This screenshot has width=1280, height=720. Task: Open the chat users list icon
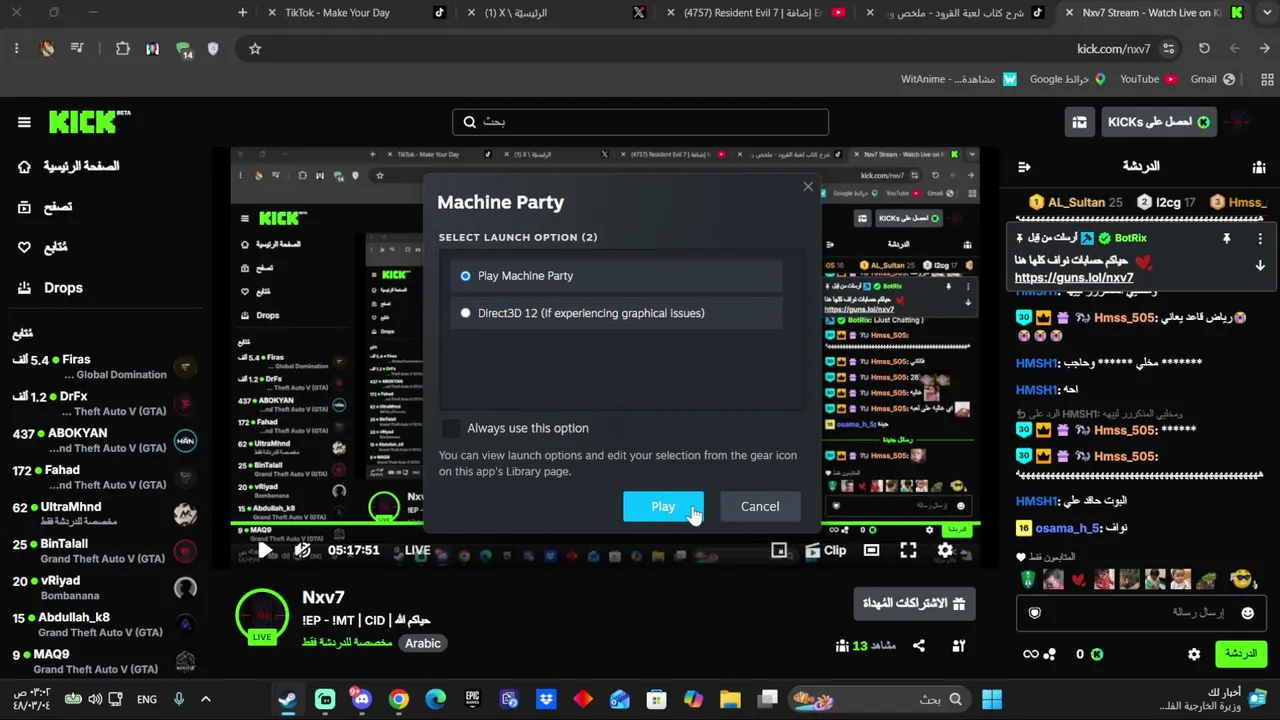pyautogui.click(x=1259, y=167)
